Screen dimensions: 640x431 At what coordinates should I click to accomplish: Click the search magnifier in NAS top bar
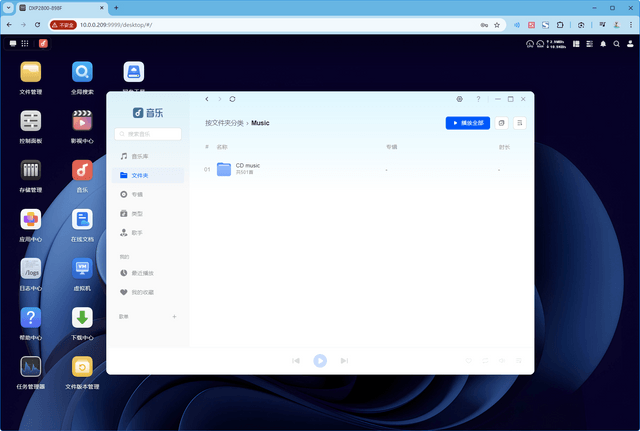click(616, 44)
